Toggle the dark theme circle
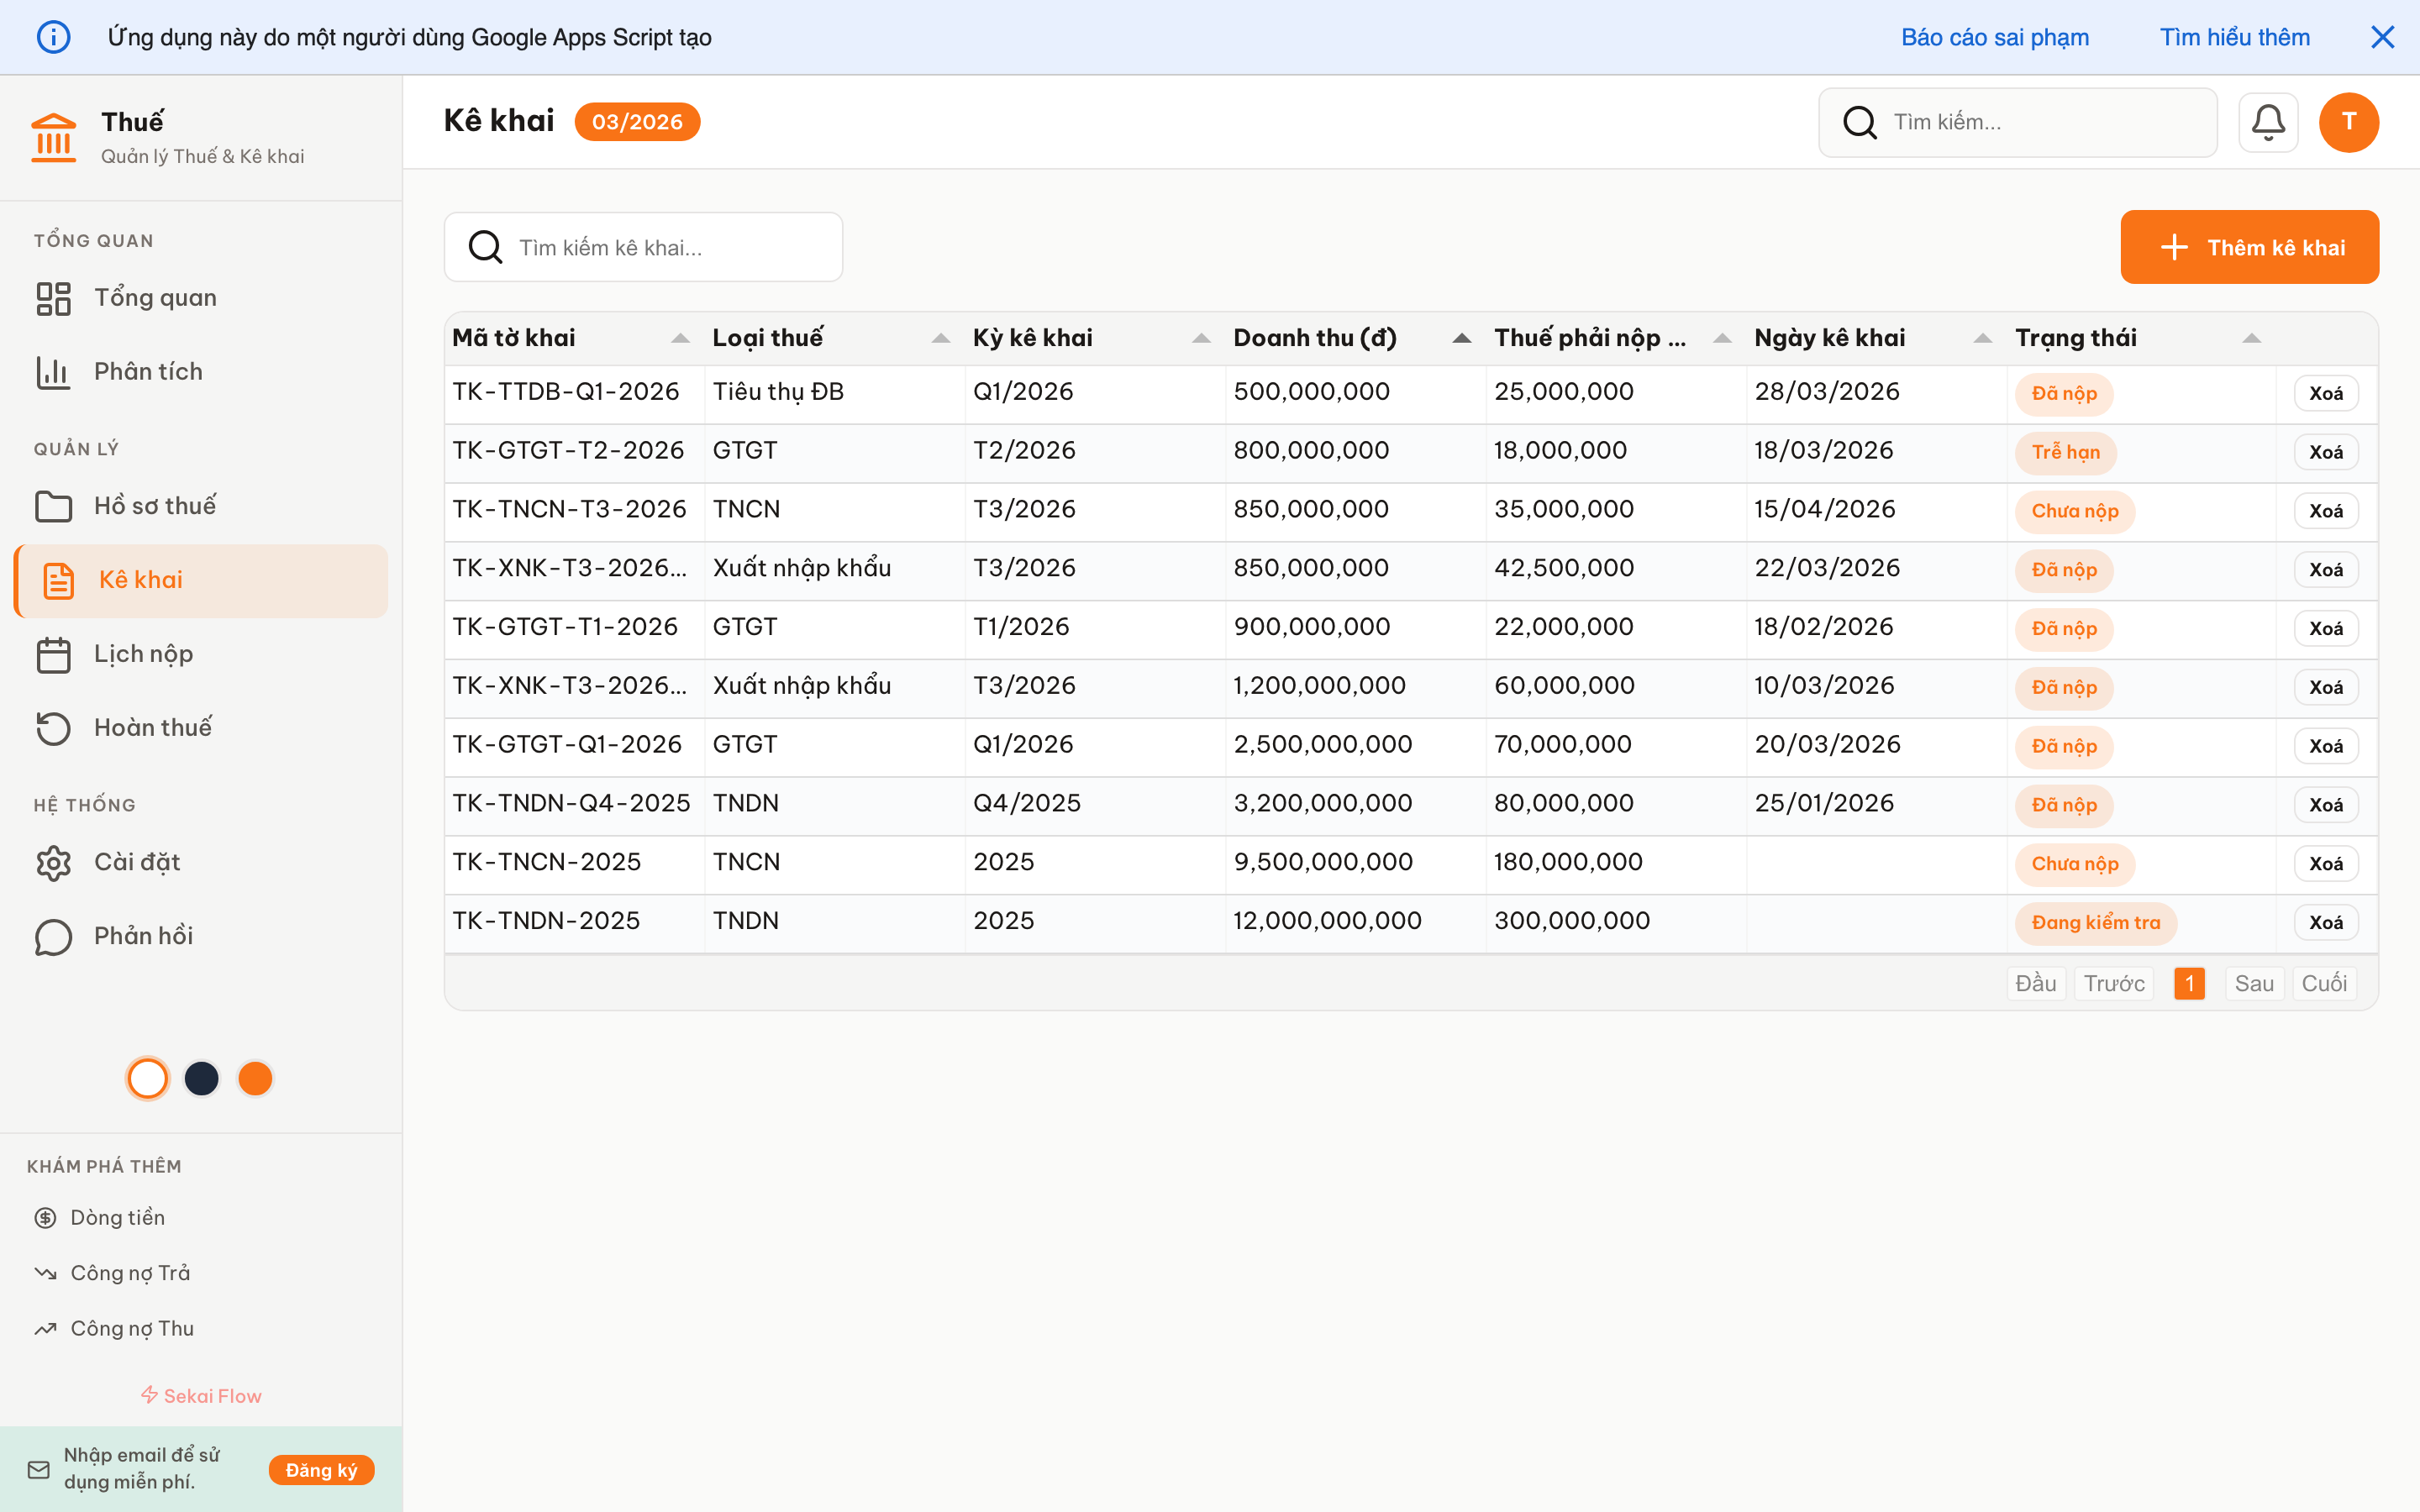The height and width of the screenshot is (1512, 2420). click(x=201, y=1078)
